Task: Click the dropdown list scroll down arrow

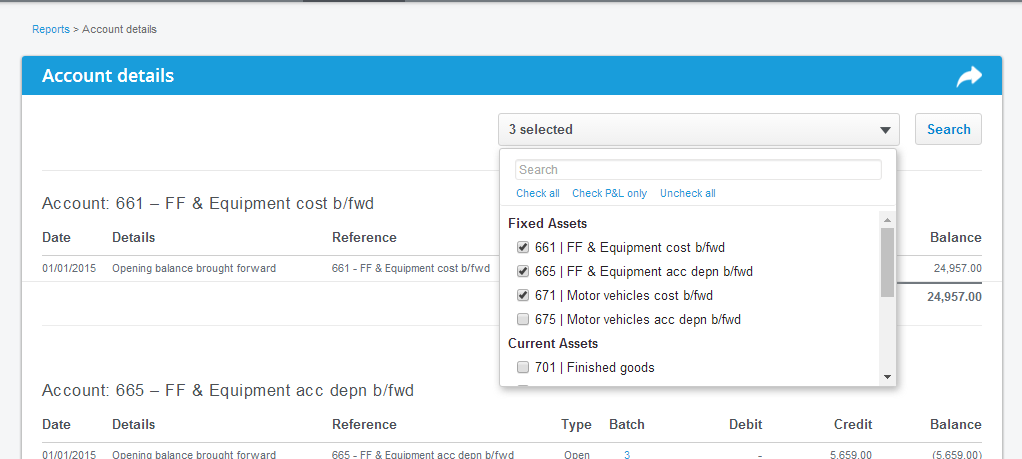Action: click(x=887, y=377)
